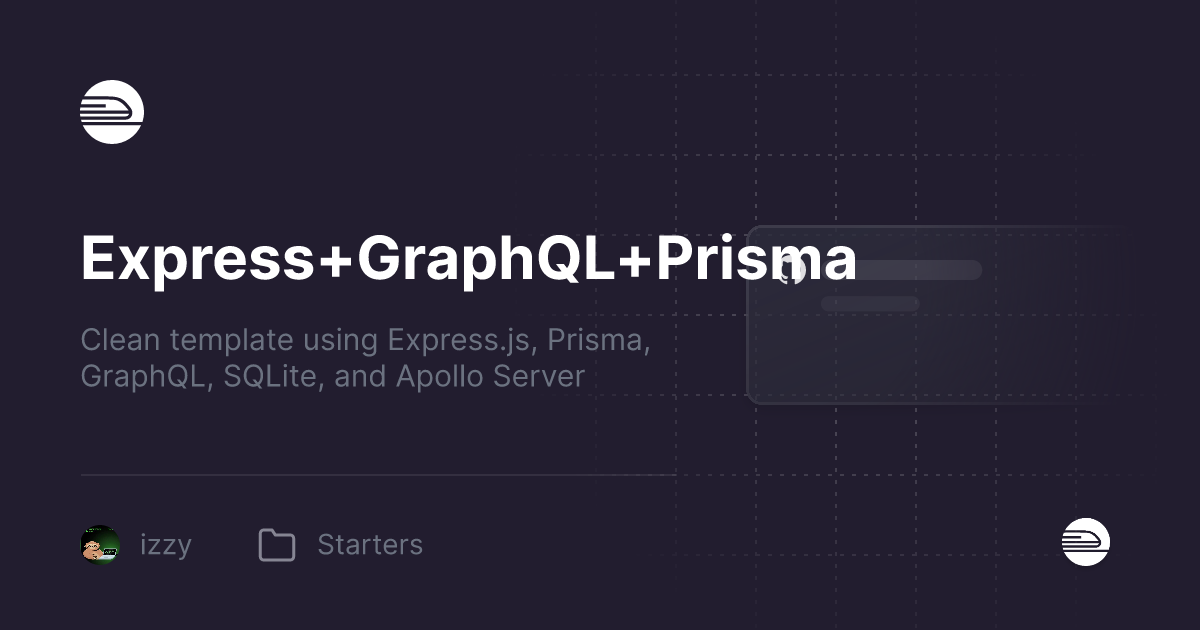
Task: Open izzy's profile avatar
Action: tap(100, 545)
